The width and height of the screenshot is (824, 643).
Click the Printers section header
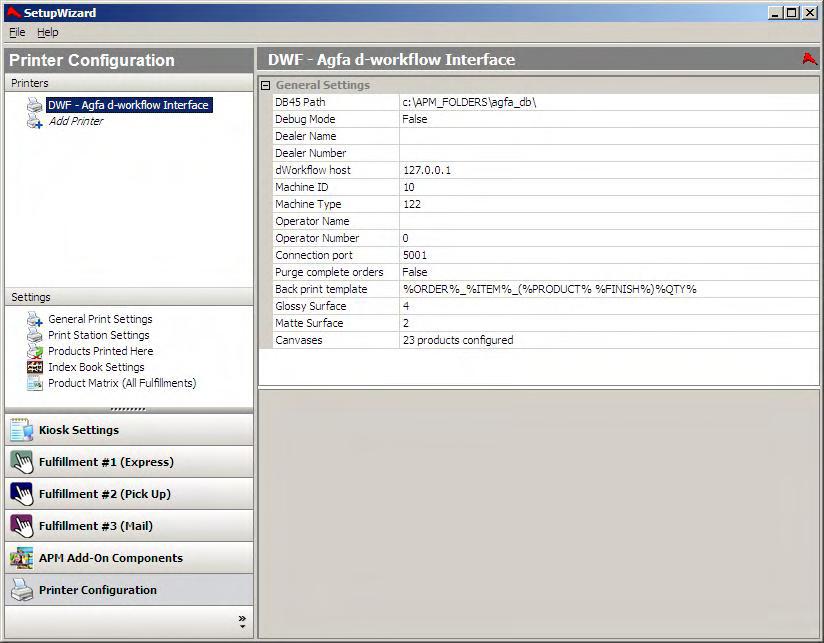[x=129, y=83]
